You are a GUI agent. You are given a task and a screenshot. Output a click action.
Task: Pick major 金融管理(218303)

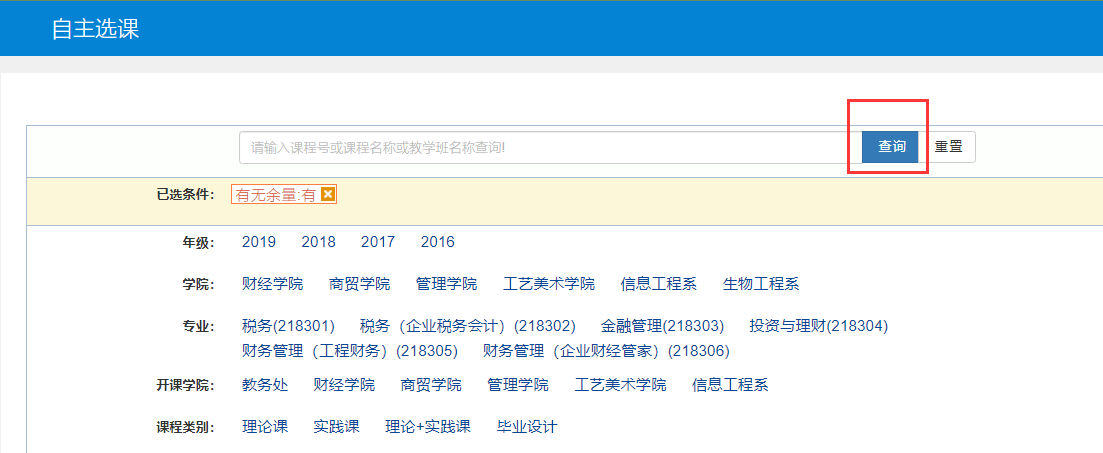[662, 326]
